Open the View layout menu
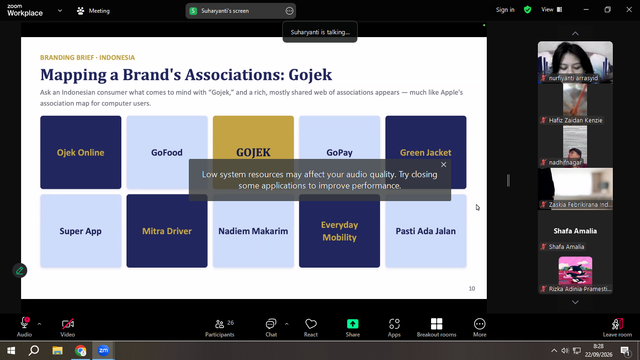 [x=552, y=10]
